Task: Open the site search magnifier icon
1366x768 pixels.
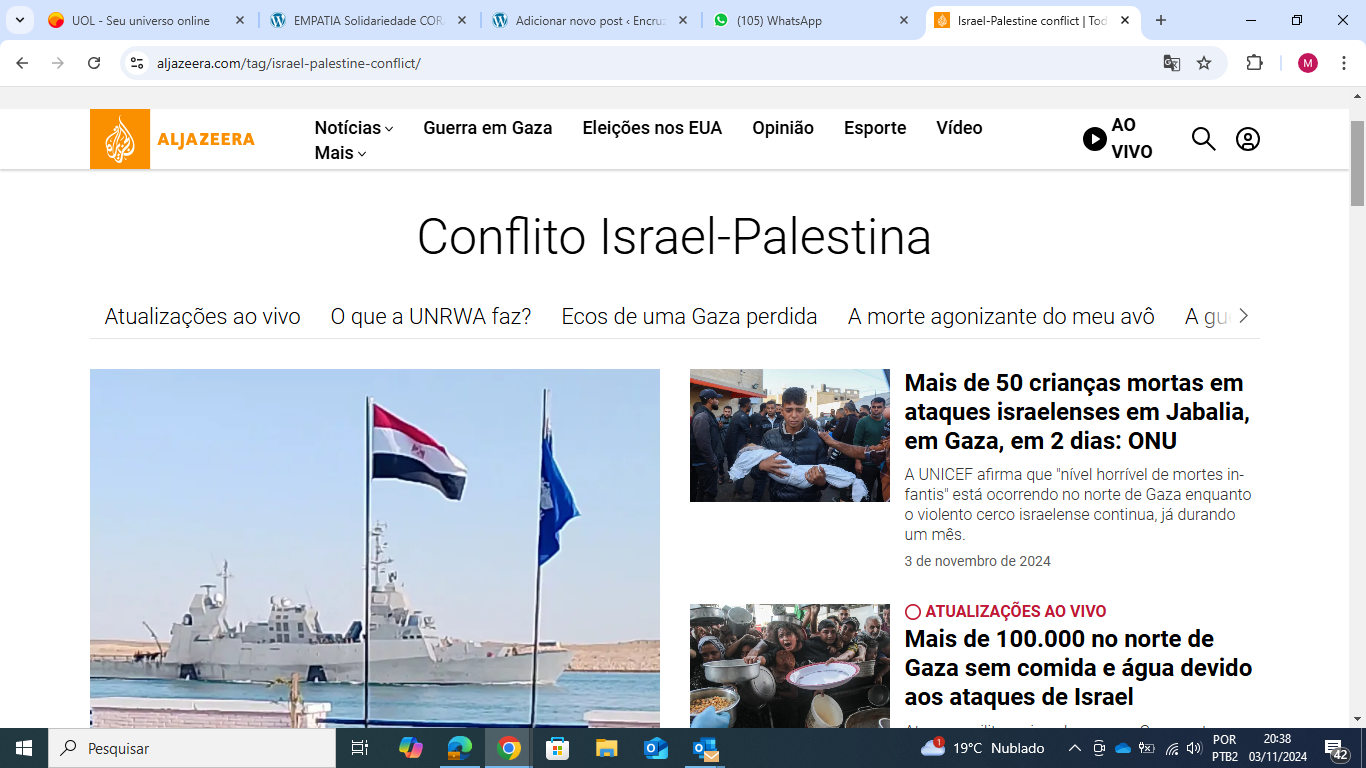Action: 1203,139
